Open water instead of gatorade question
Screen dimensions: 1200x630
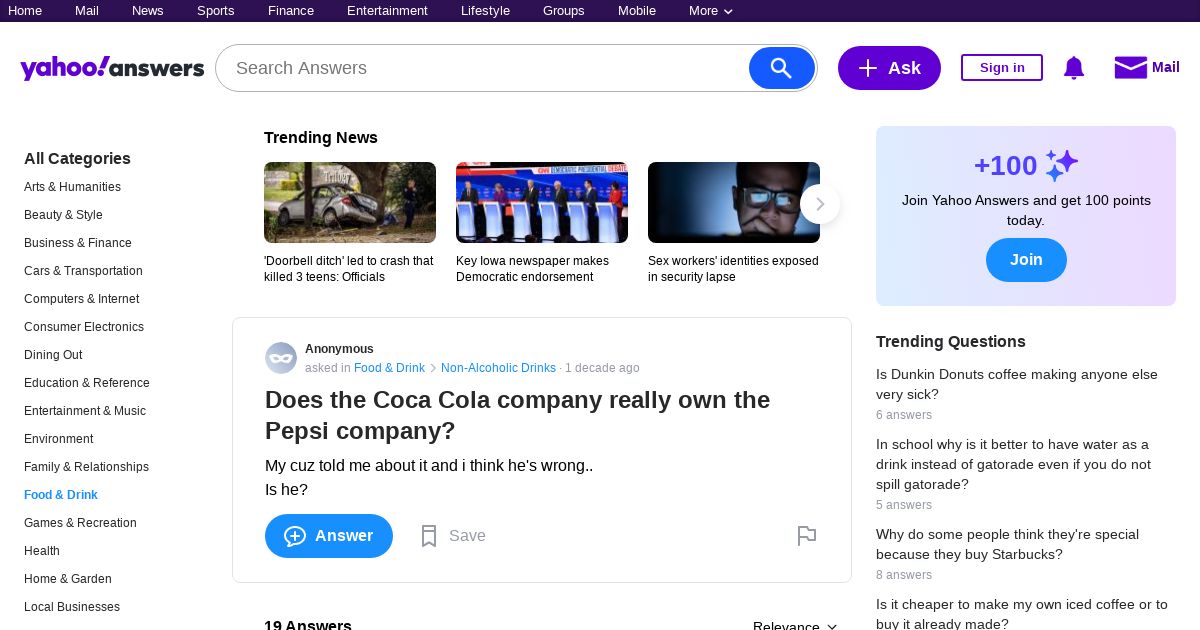(x=1013, y=464)
